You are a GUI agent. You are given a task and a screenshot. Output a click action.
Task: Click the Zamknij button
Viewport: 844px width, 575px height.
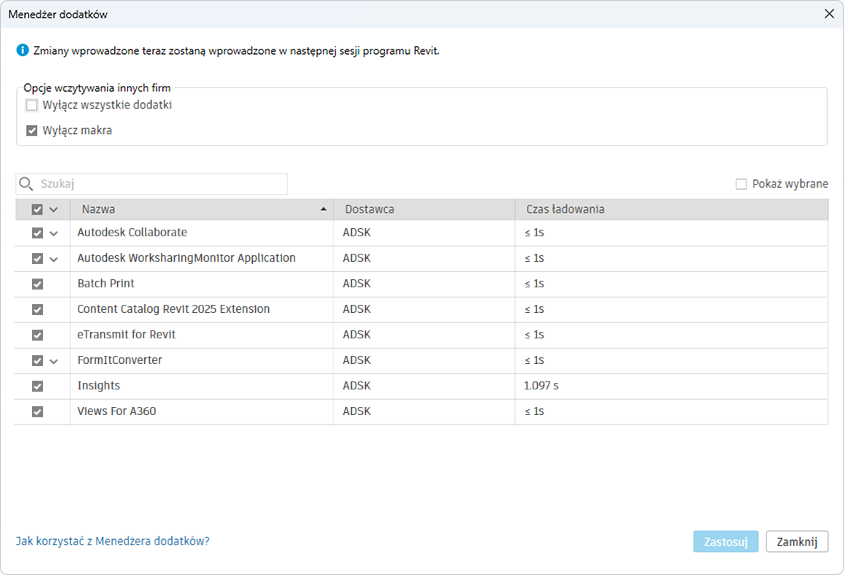click(797, 542)
